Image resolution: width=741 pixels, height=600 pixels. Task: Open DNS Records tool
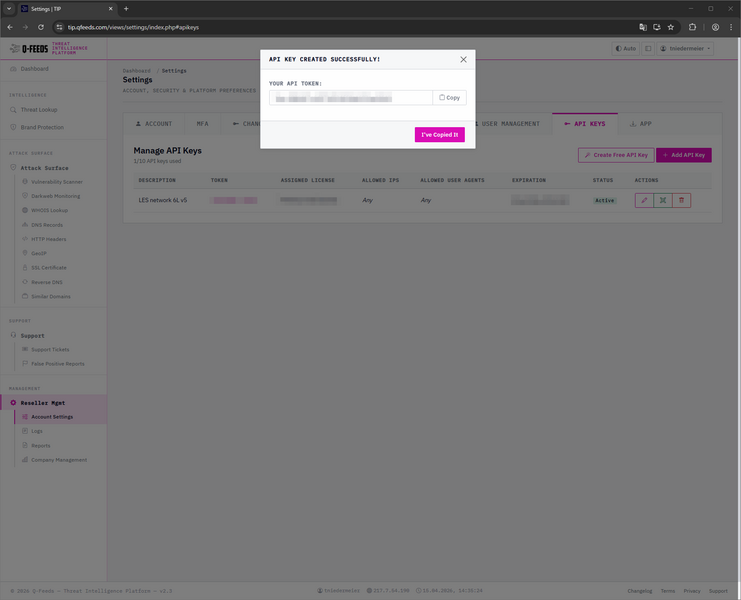coord(47,225)
